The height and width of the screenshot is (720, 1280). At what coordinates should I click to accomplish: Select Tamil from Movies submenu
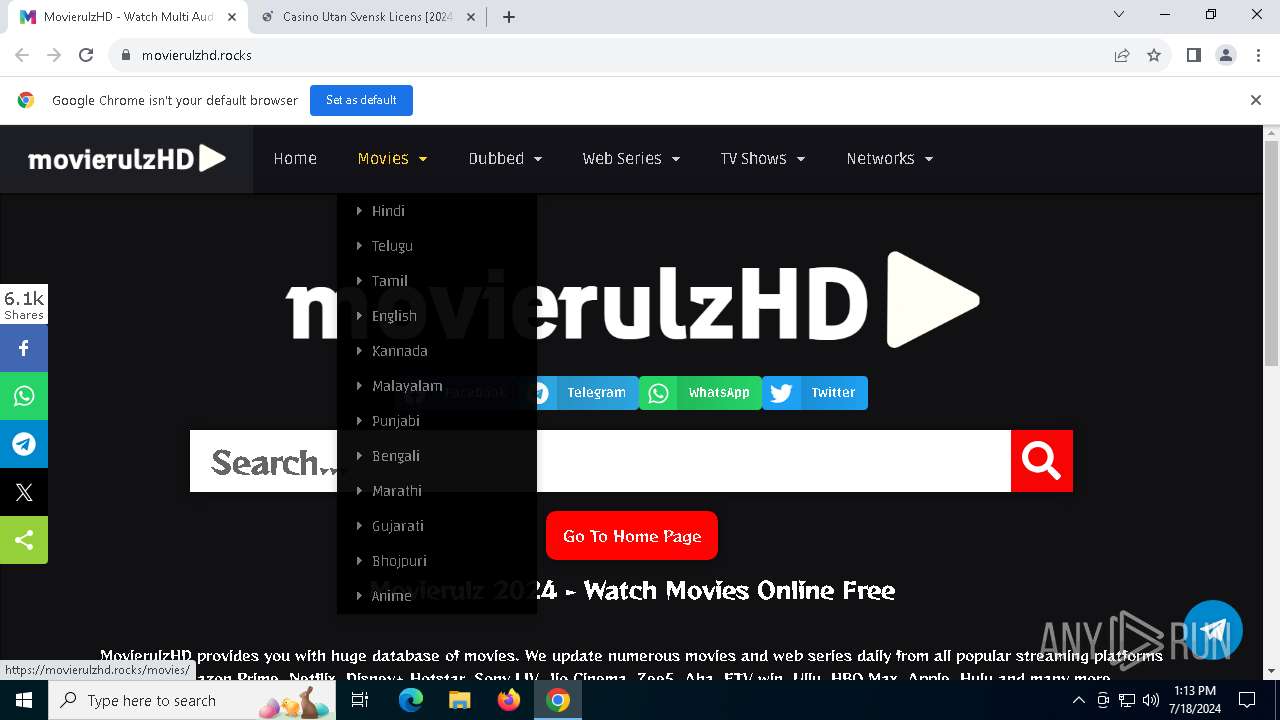437,281
